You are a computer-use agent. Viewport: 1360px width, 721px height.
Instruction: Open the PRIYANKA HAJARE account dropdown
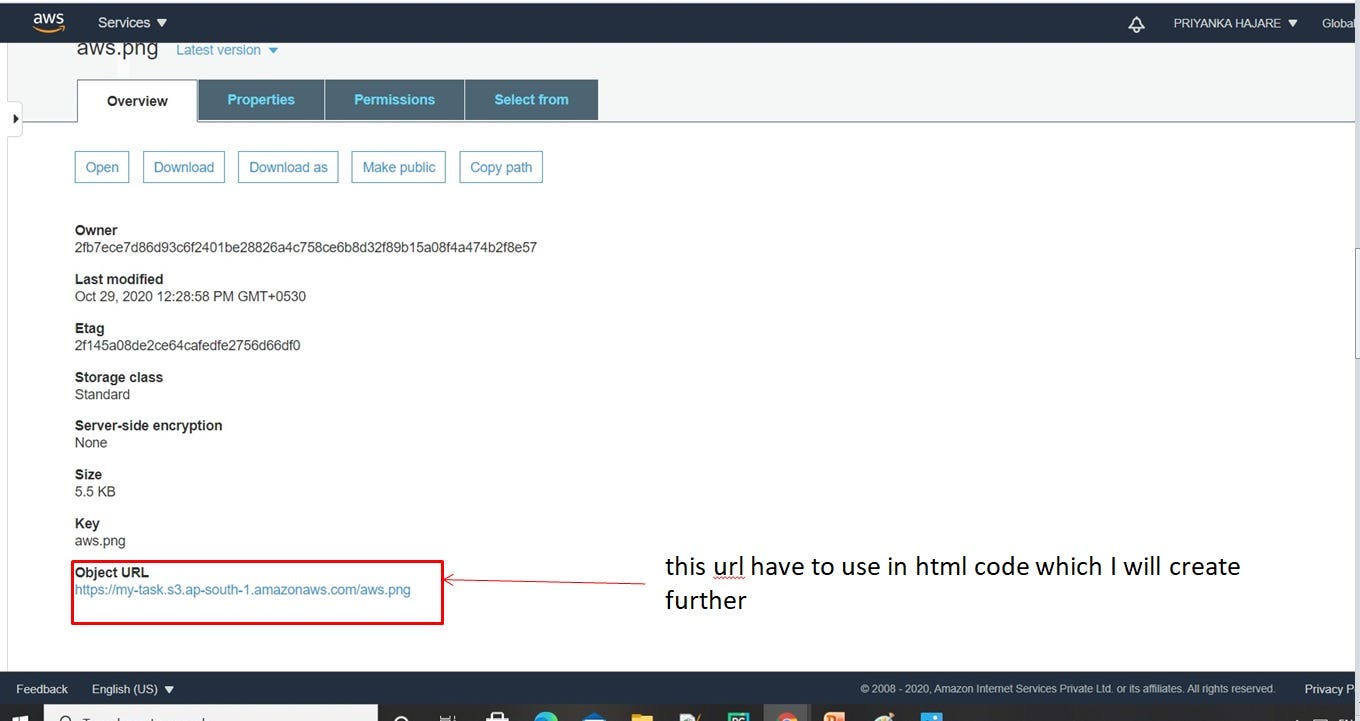1235,23
